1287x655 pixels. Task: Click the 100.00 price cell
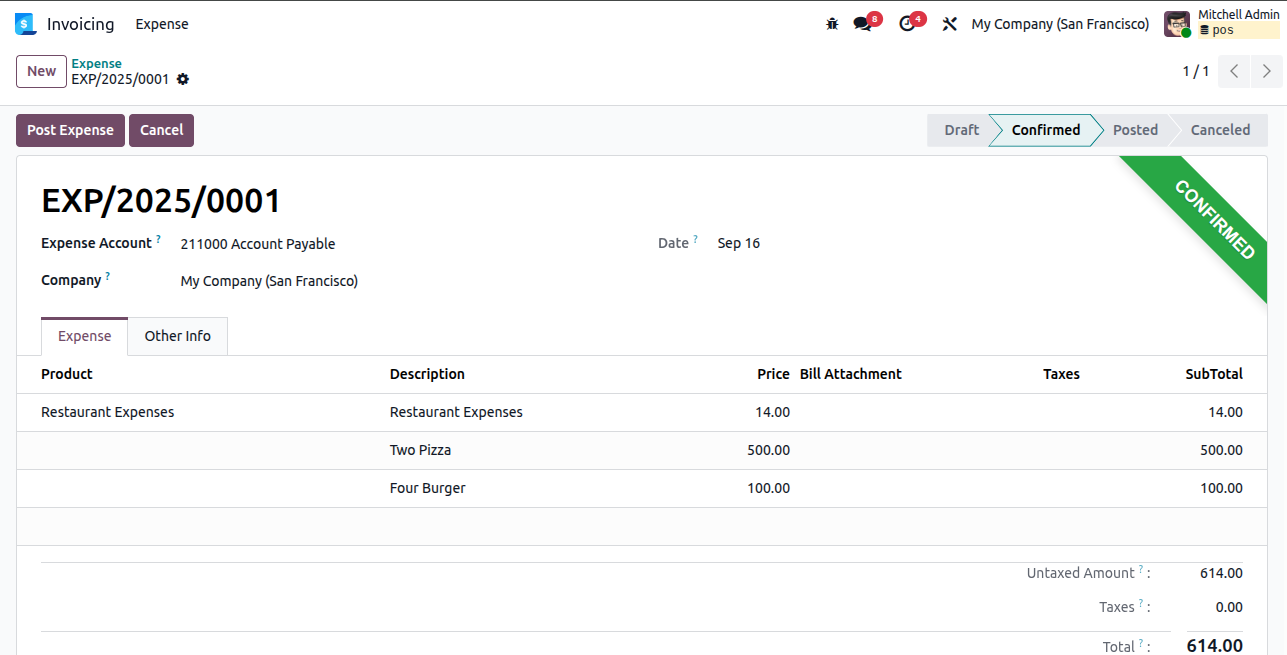point(768,488)
